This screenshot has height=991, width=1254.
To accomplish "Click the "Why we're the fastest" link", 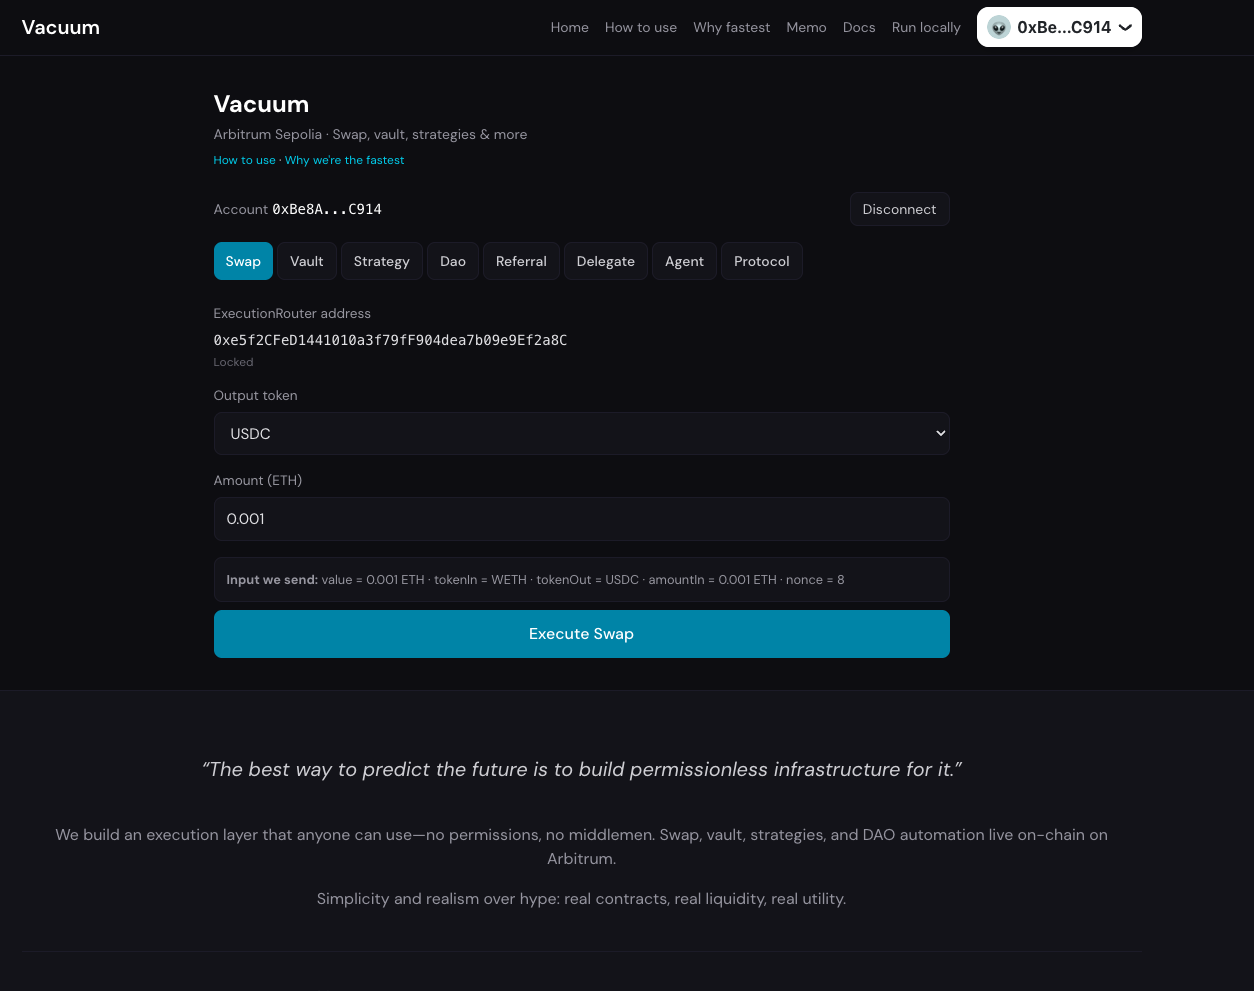I will point(345,160).
